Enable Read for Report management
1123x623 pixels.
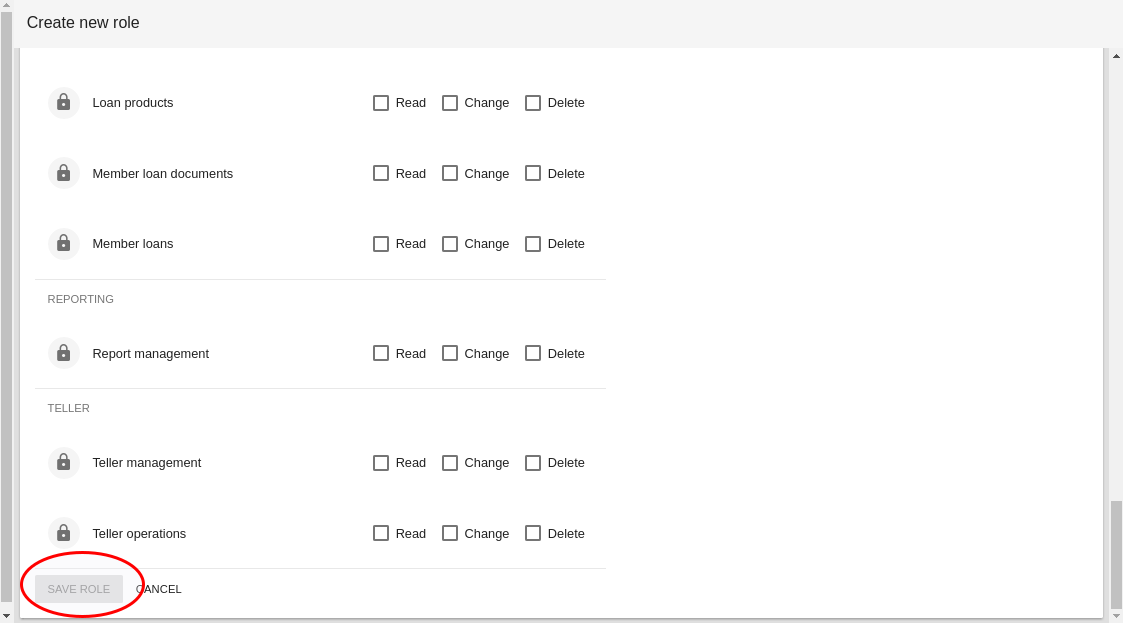tap(381, 353)
